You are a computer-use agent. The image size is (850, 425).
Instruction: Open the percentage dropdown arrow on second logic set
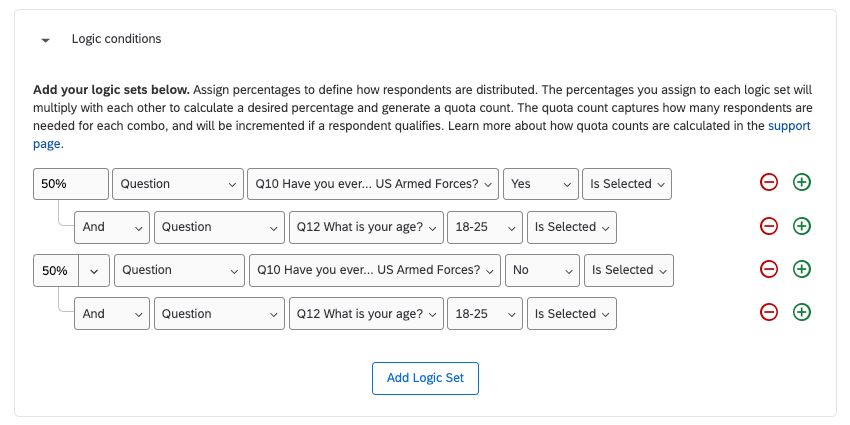tap(94, 270)
